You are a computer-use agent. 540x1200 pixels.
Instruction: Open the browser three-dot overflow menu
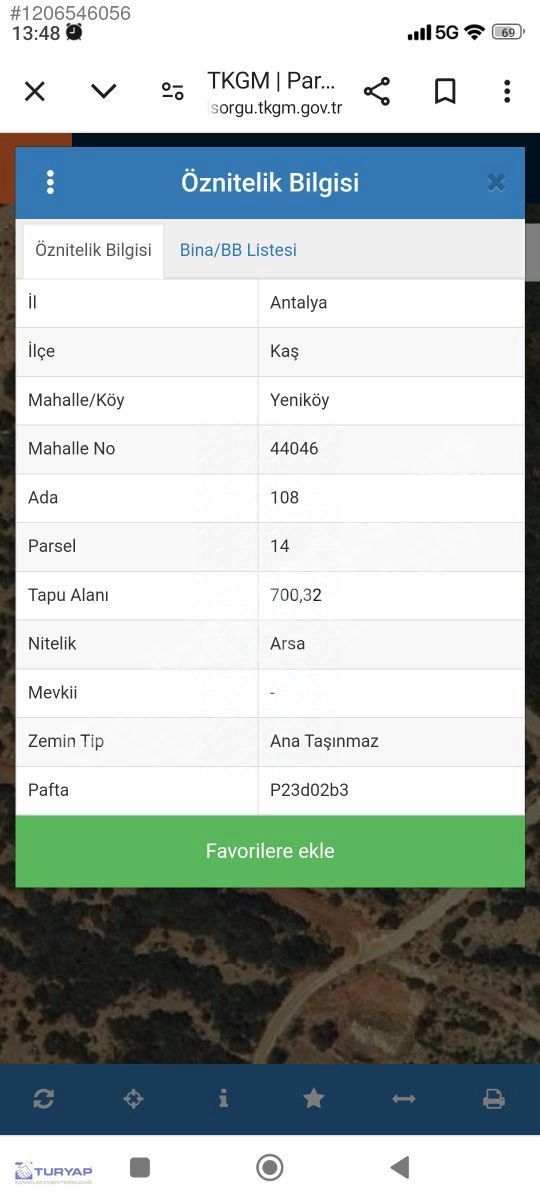pyautogui.click(x=507, y=92)
